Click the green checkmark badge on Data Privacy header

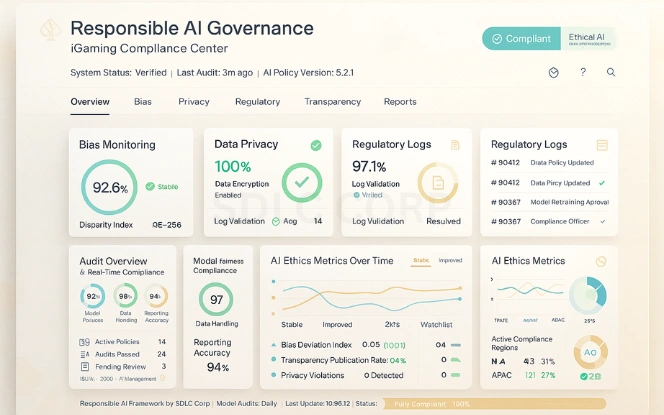click(x=316, y=145)
